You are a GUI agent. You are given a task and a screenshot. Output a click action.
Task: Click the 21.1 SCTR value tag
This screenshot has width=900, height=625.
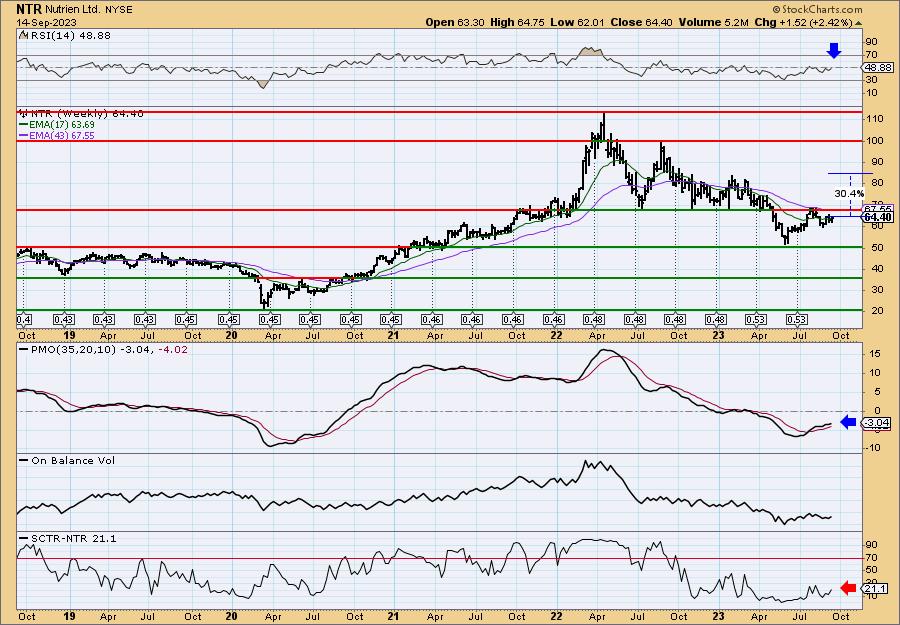873,588
